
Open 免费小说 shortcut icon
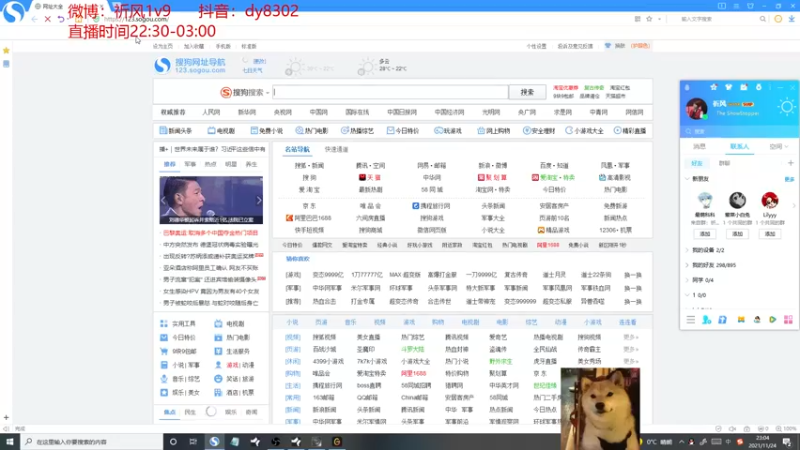point(266,131)
